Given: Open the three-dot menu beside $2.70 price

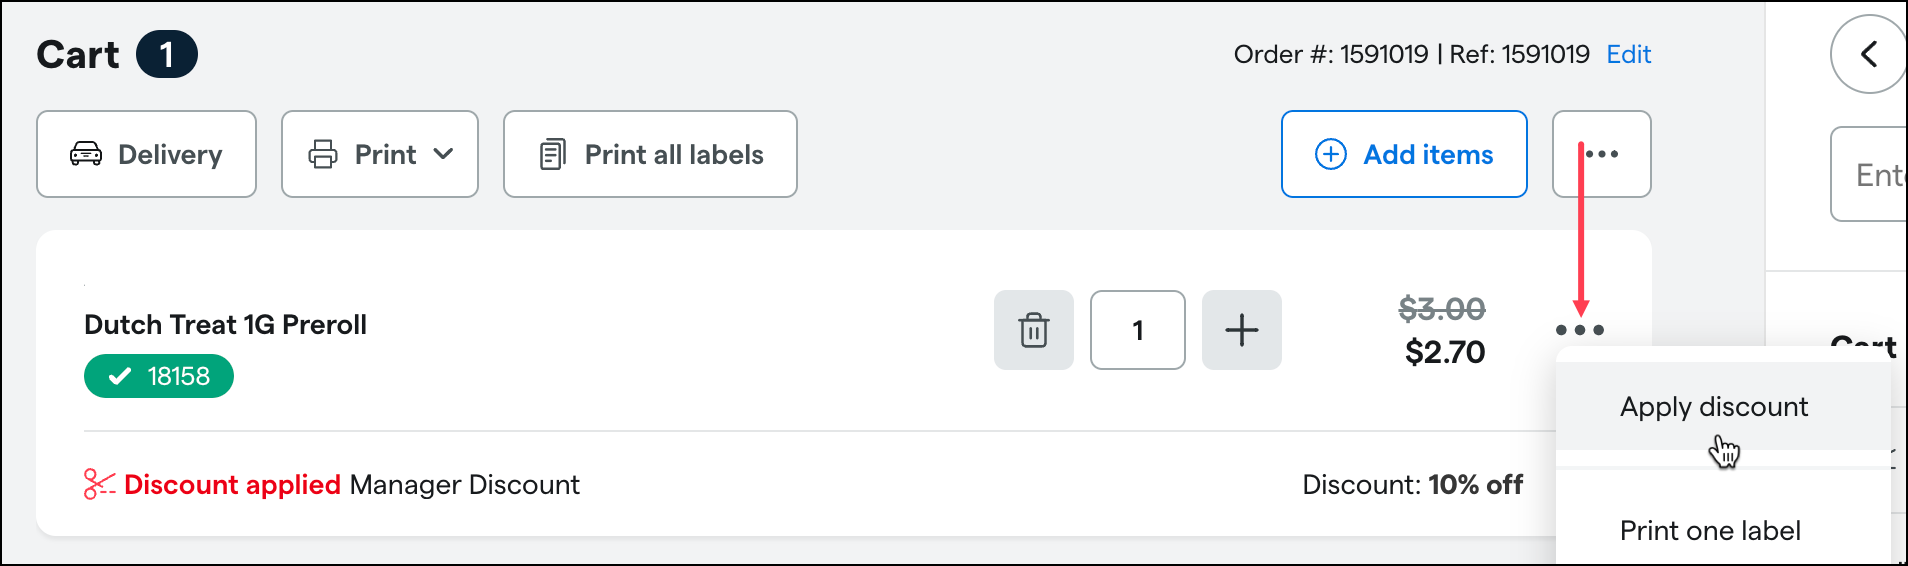Looking at the screenshot, I should (1580, 330).
